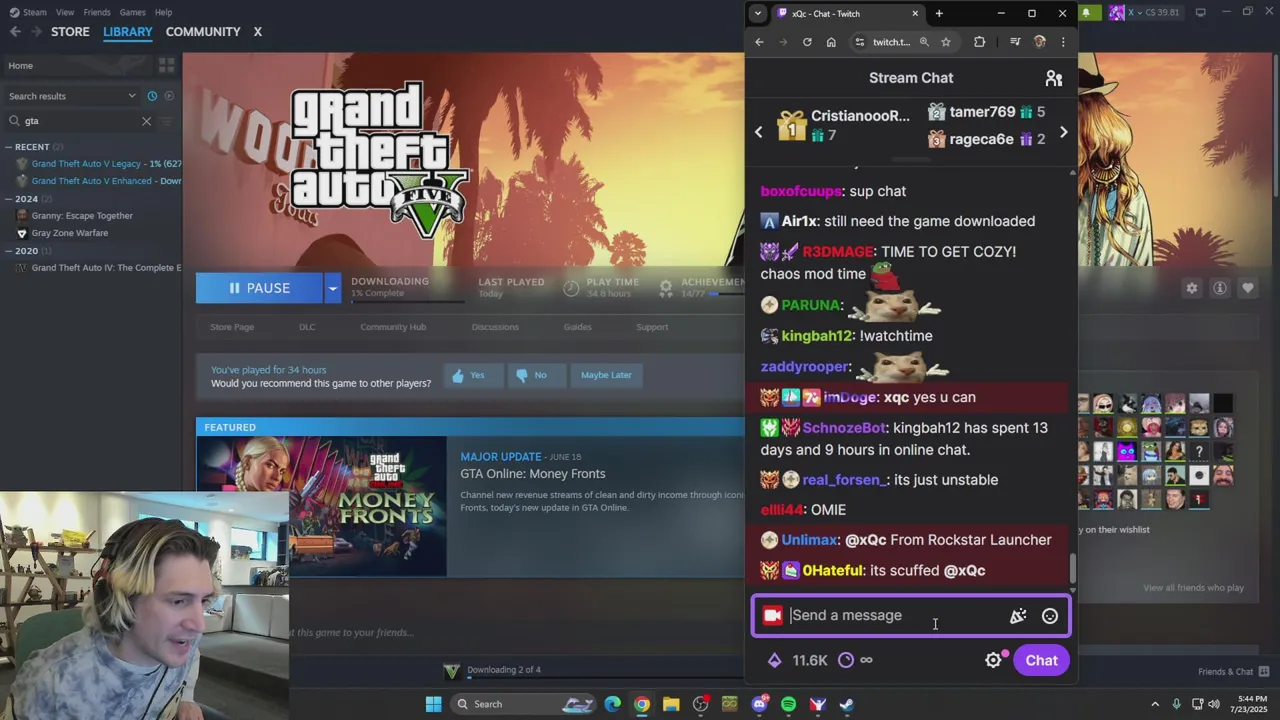Open Steam collections grid view icon
The width and height of the screenshot is (1280, 720).
[x=166, y=65]
